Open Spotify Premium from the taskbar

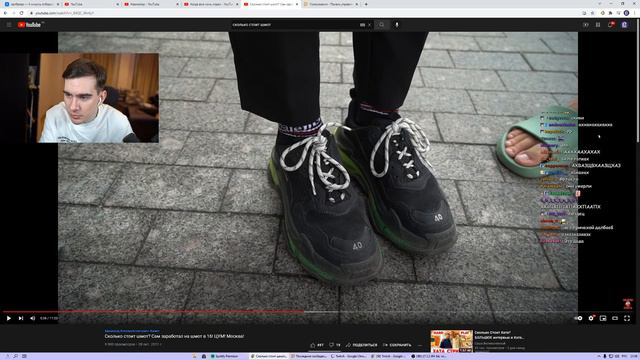[224, 356]
